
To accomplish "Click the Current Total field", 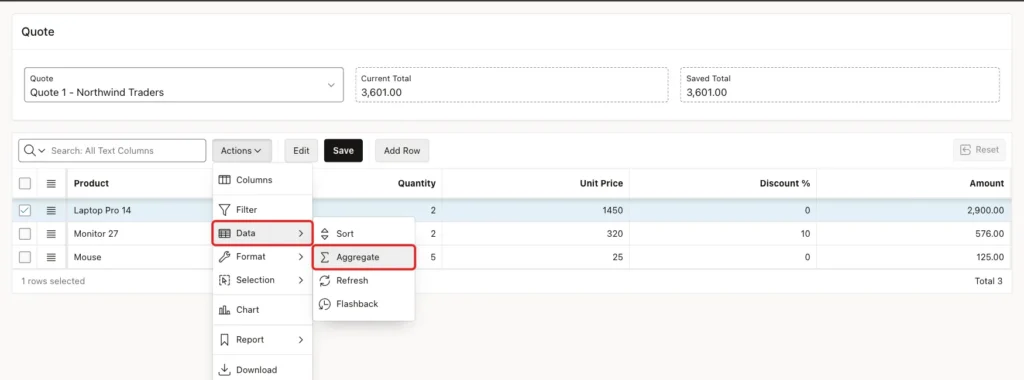I will click(x=511, y=85).
